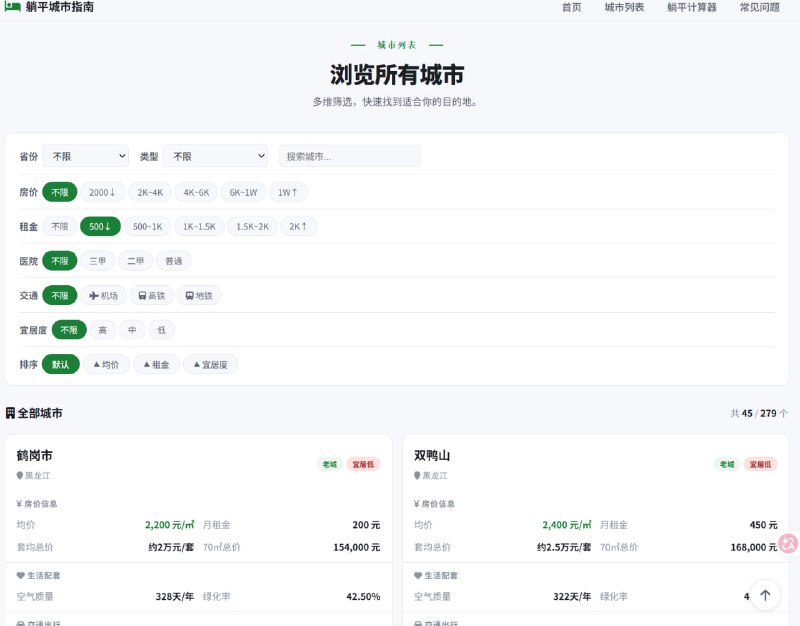800x626 pixels.
Task: Click the location pin icon under 鹤岗市
Action: [20, 475]
